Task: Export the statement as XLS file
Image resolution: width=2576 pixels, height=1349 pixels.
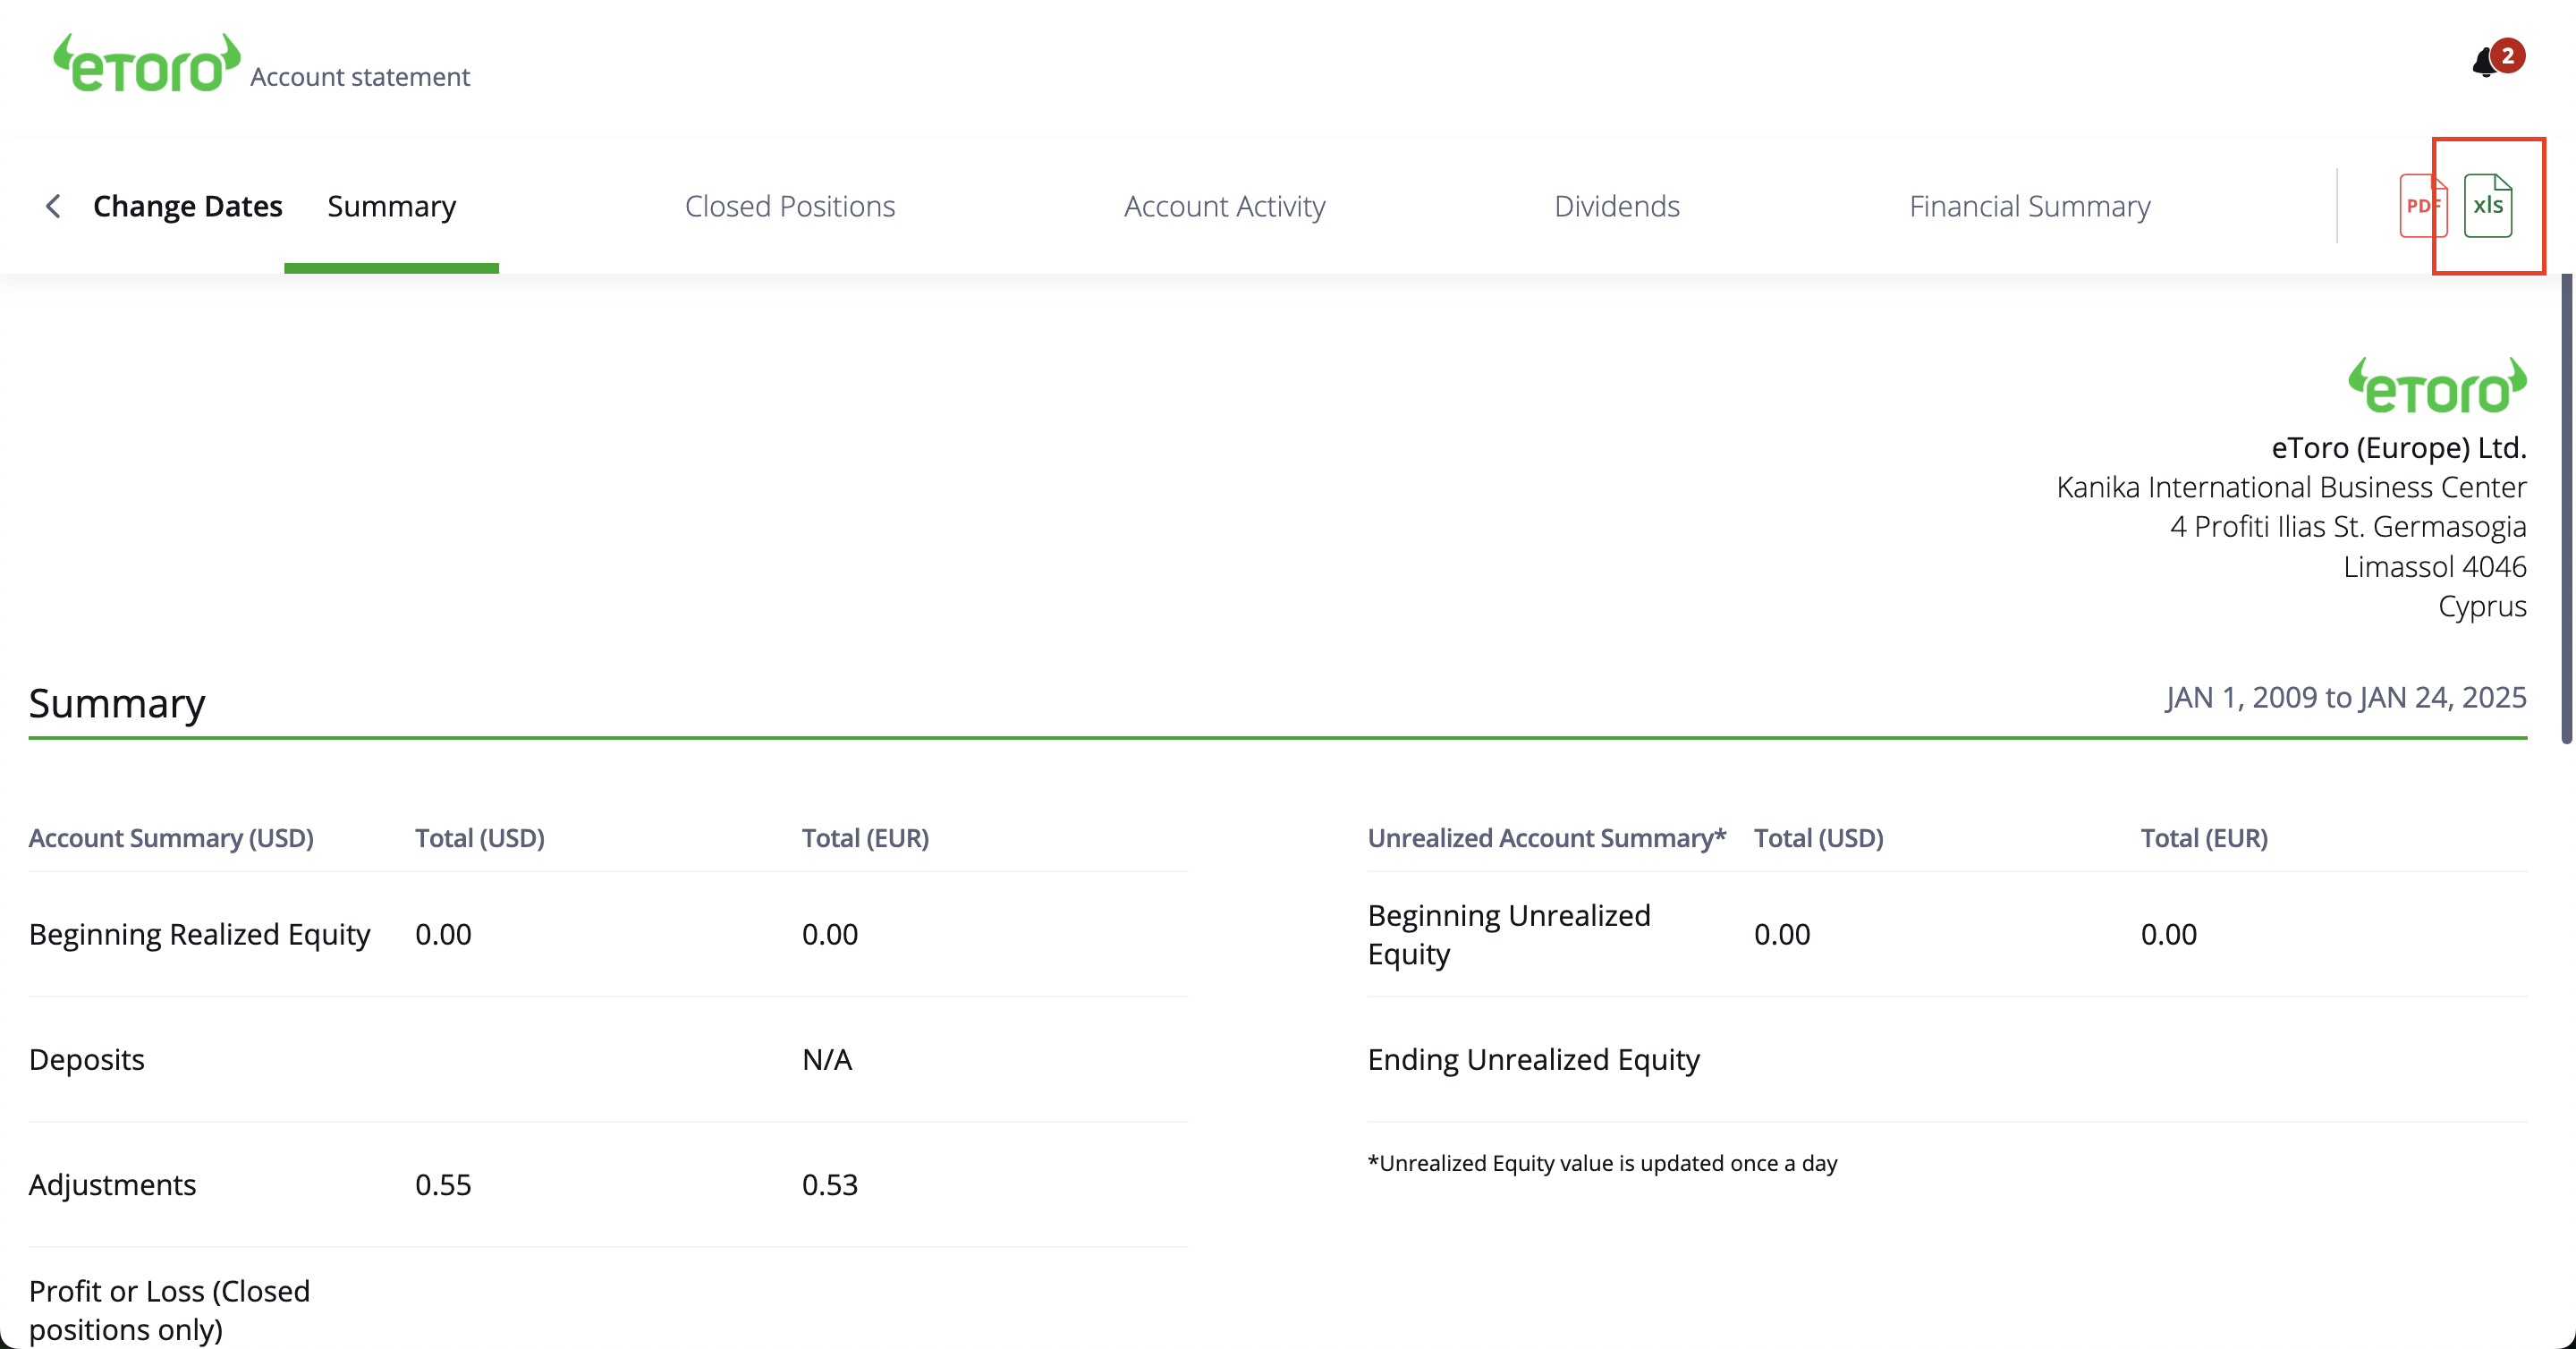Action: tap(2488, 205)
